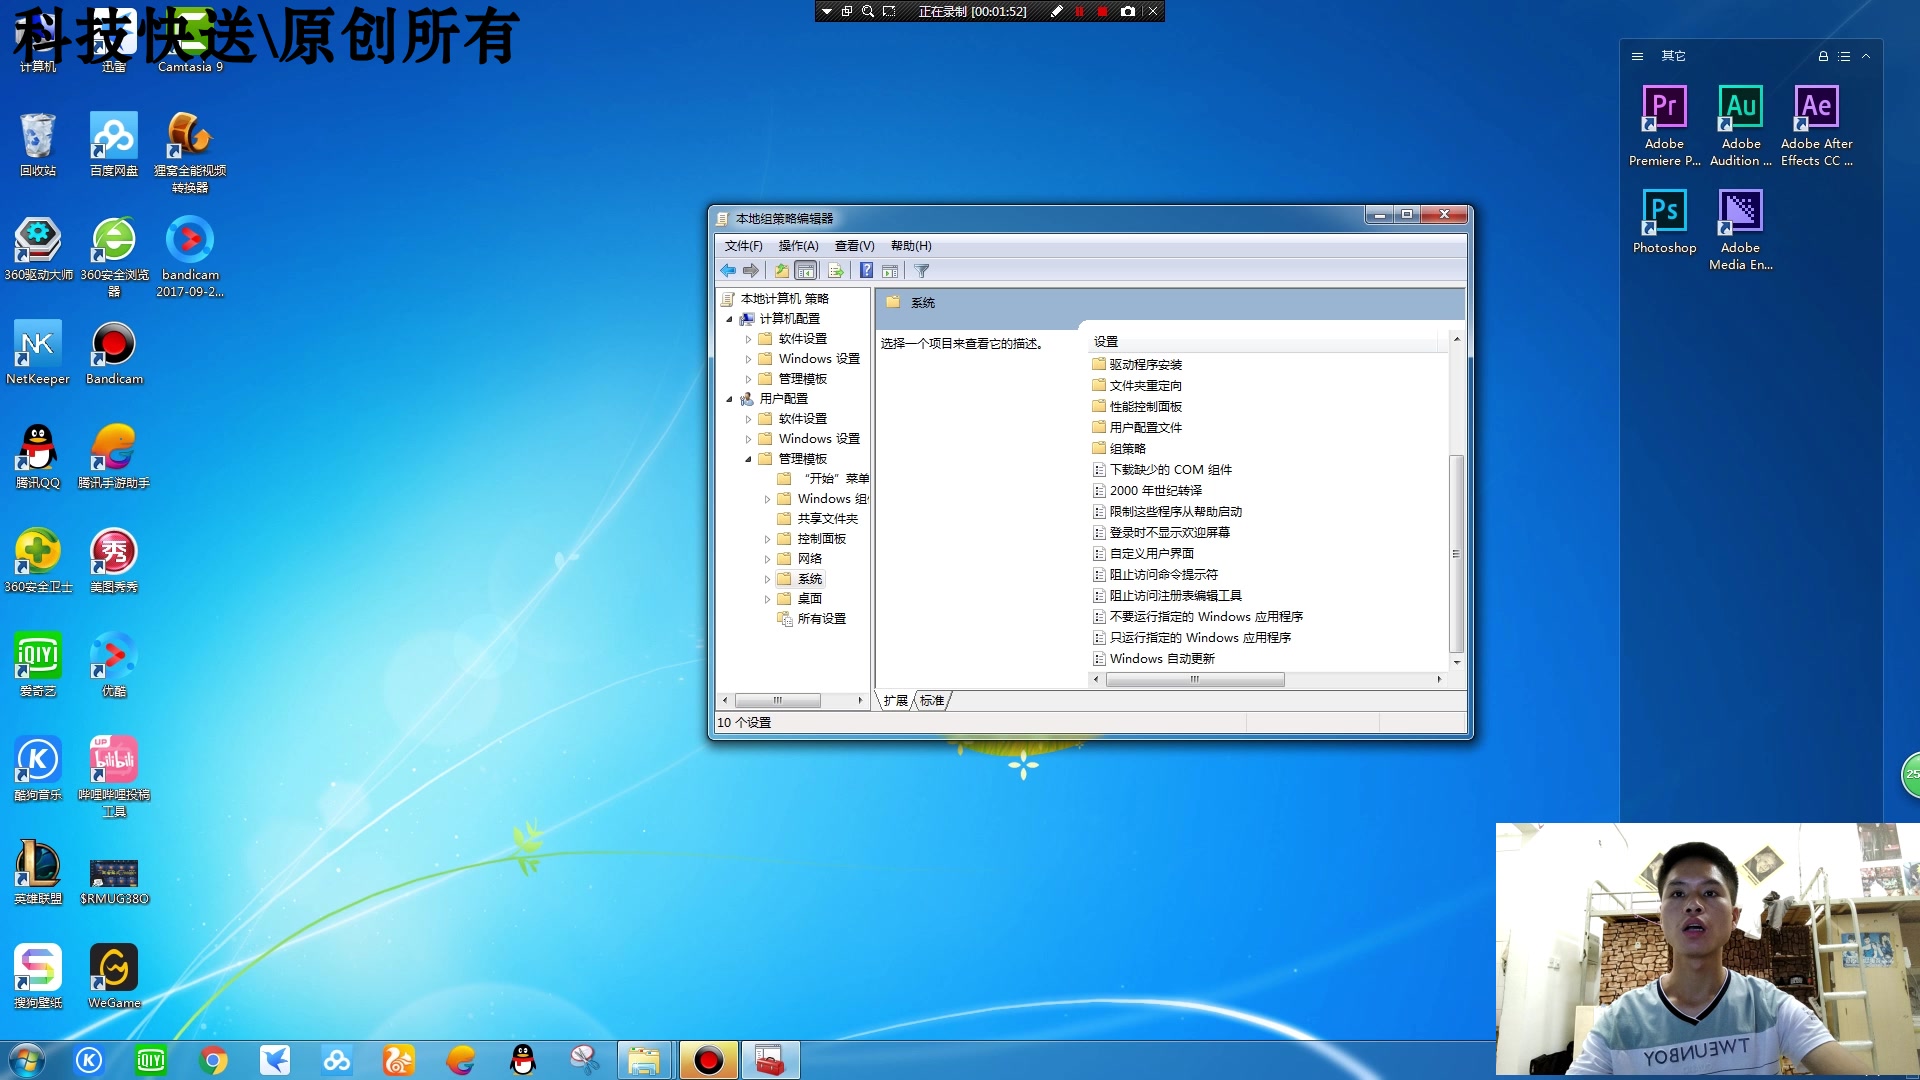The image size is (1920, 1080).
Task: Click the recorder's red stop button
Action: coord(1102,12)
